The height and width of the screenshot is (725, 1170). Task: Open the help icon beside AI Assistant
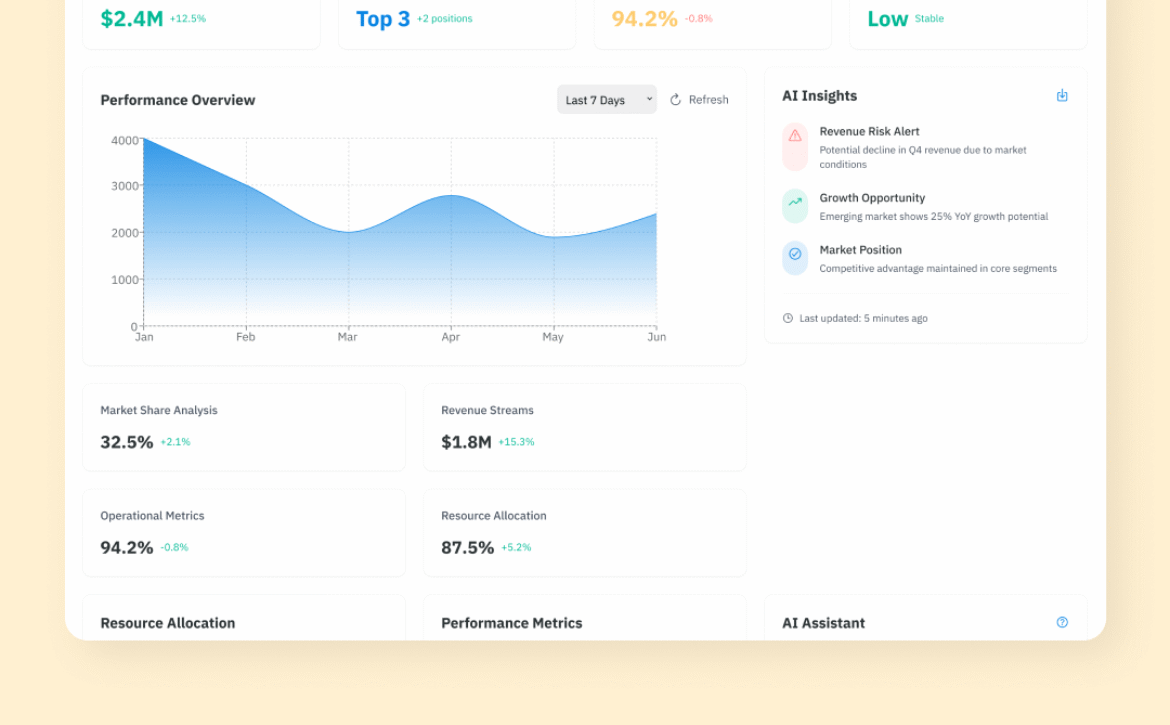[x=1062, y=622]
